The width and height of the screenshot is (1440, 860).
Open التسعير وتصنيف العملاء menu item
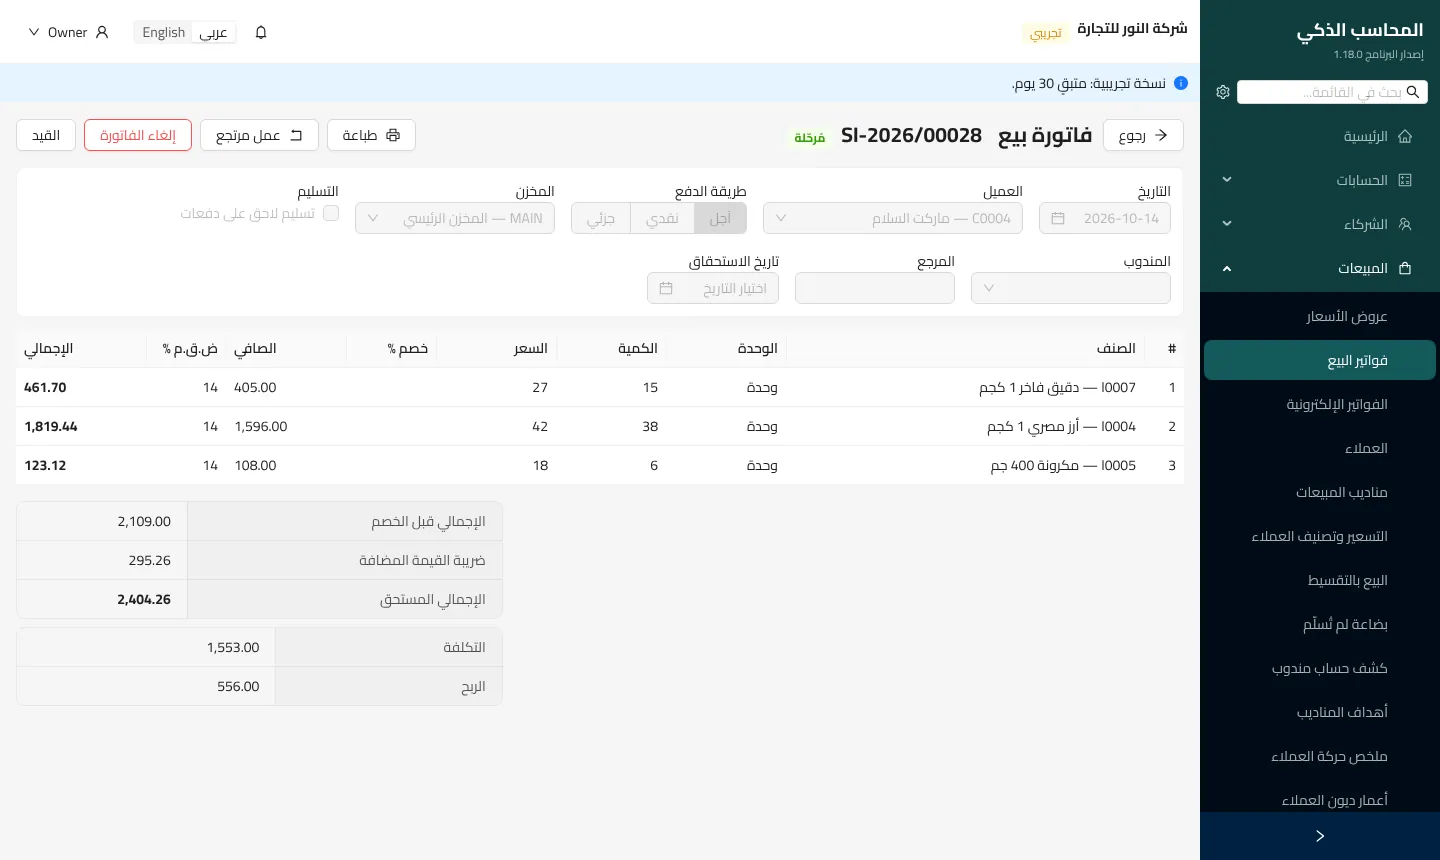1320,536
